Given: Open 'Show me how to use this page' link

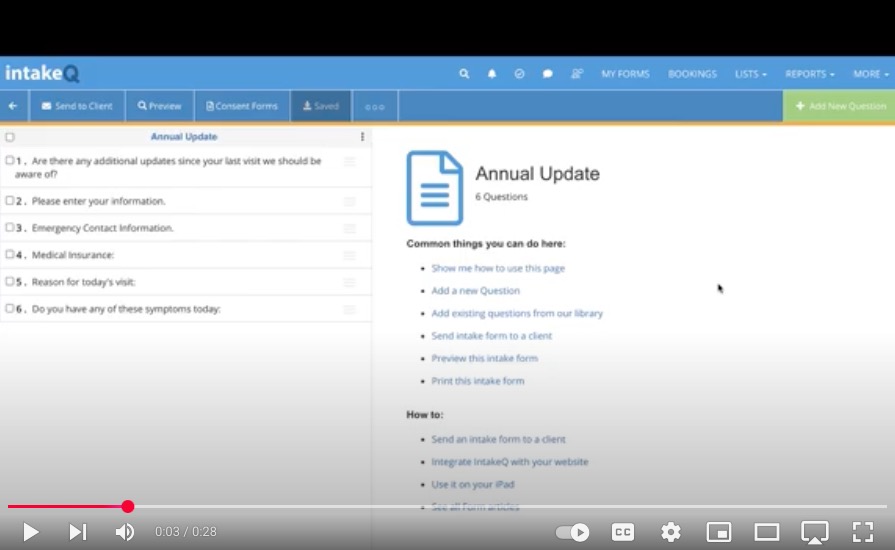Looking at the screenshot, I should click(498, 268).
